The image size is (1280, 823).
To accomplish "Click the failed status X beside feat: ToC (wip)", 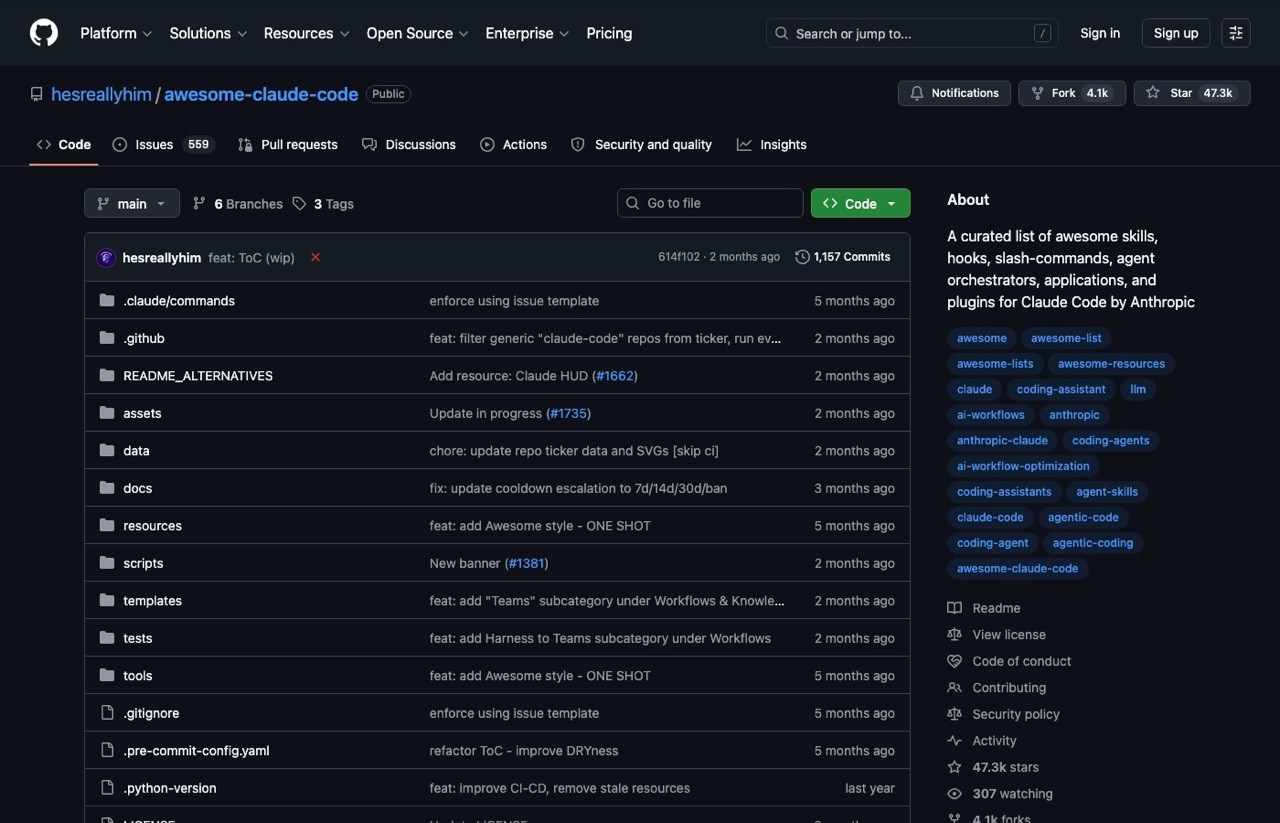I will pos(315,257).
